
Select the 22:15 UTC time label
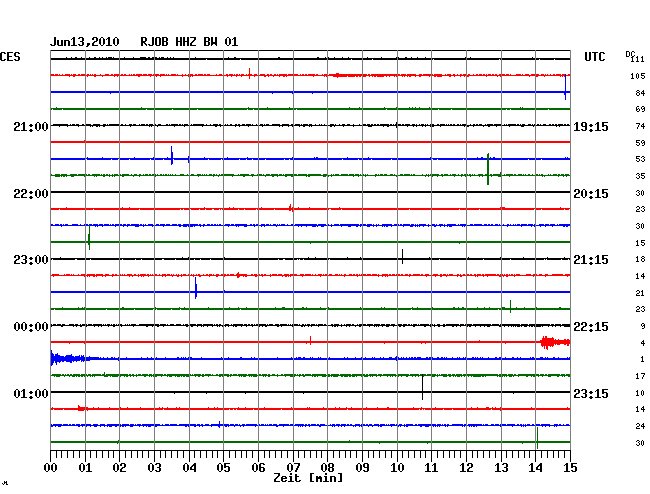(x=591, y=327)
